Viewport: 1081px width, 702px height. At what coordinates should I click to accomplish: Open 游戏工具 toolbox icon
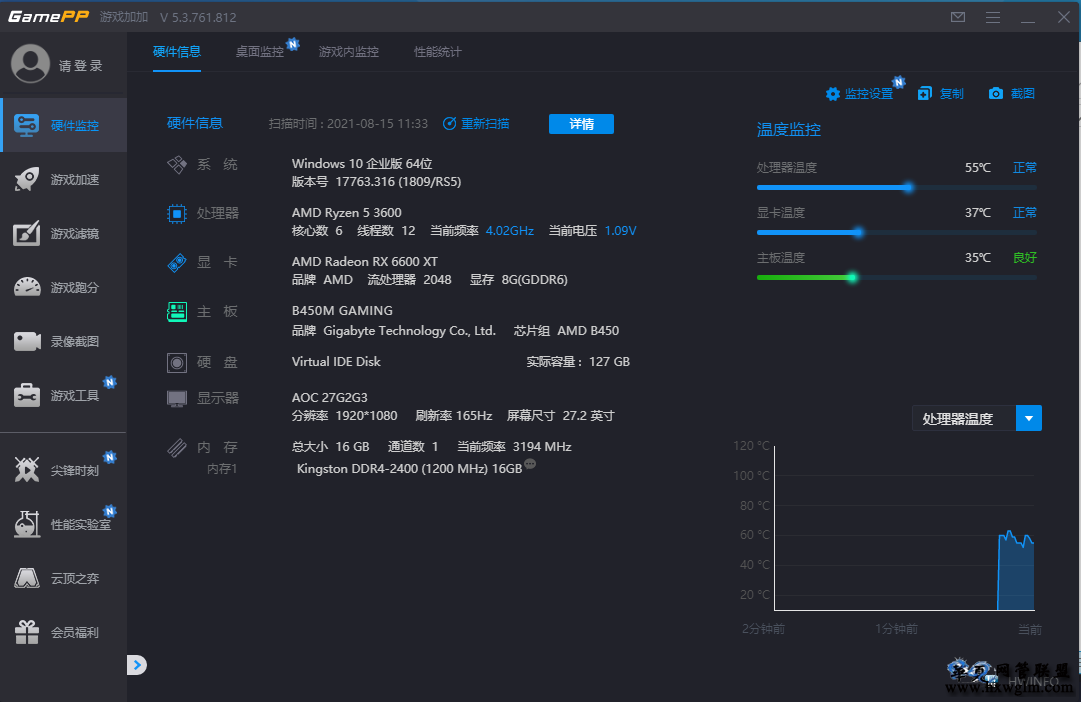[x=27, y=395]
